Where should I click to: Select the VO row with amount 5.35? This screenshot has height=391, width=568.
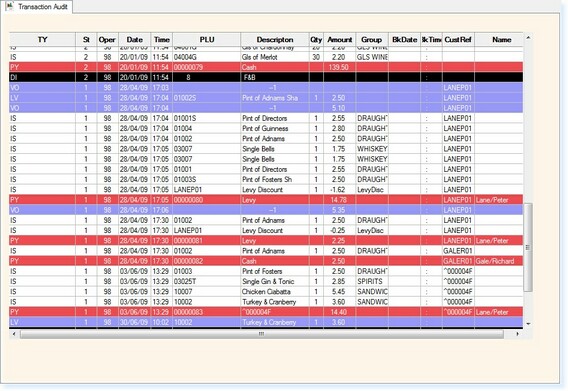point(266,210)
